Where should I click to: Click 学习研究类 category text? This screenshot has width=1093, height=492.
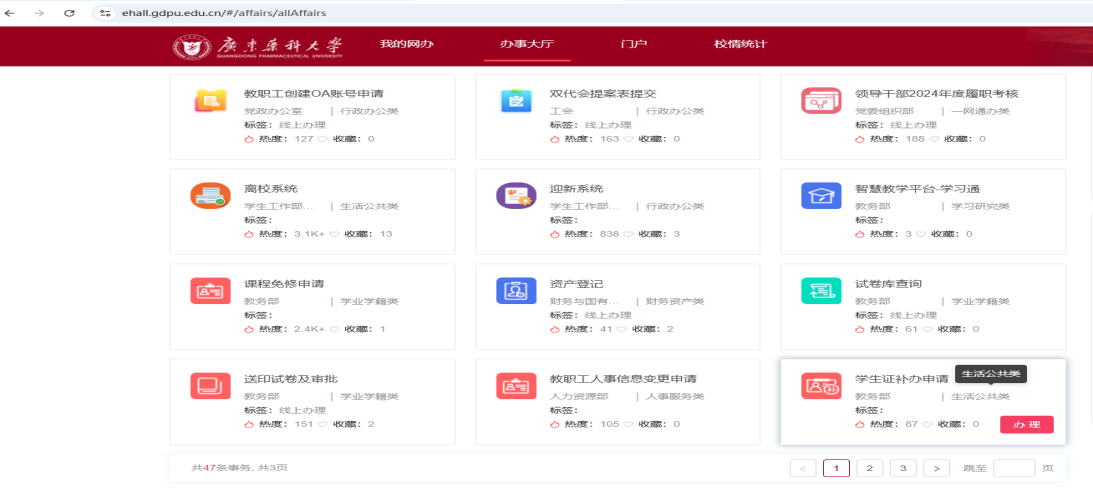(980, 207)
